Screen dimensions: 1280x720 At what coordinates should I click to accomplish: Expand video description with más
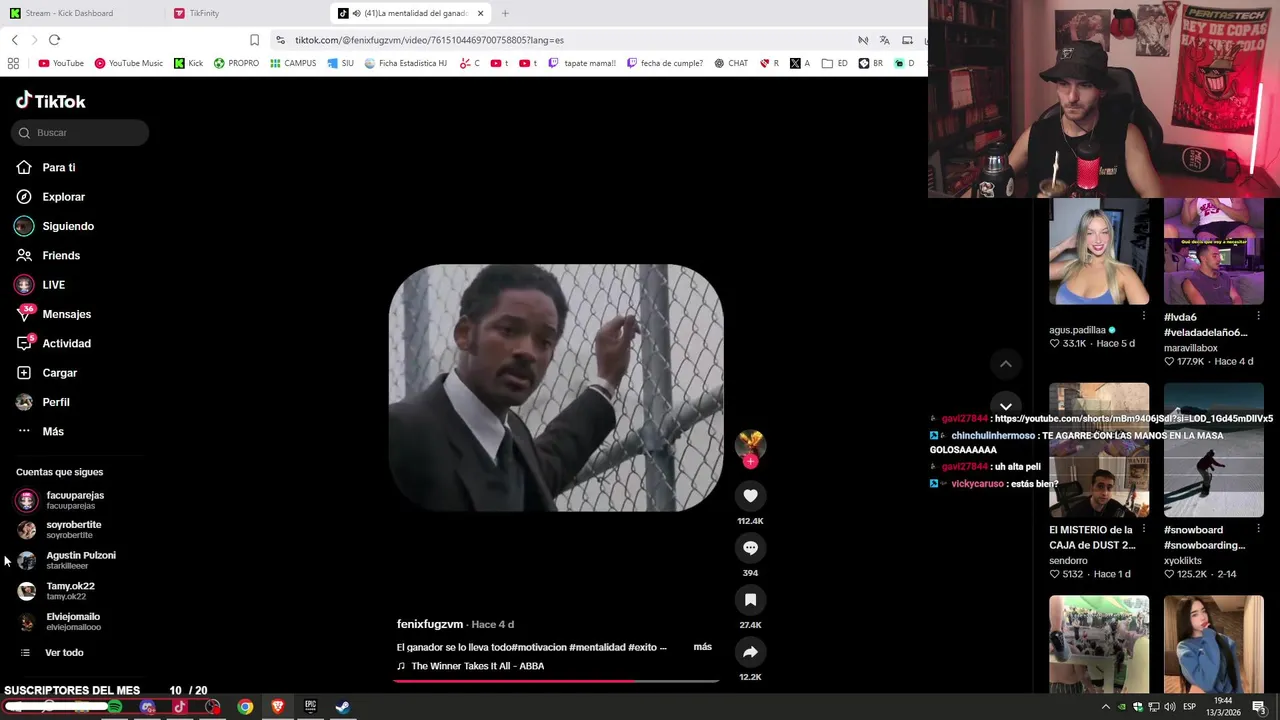coord(703,647)
